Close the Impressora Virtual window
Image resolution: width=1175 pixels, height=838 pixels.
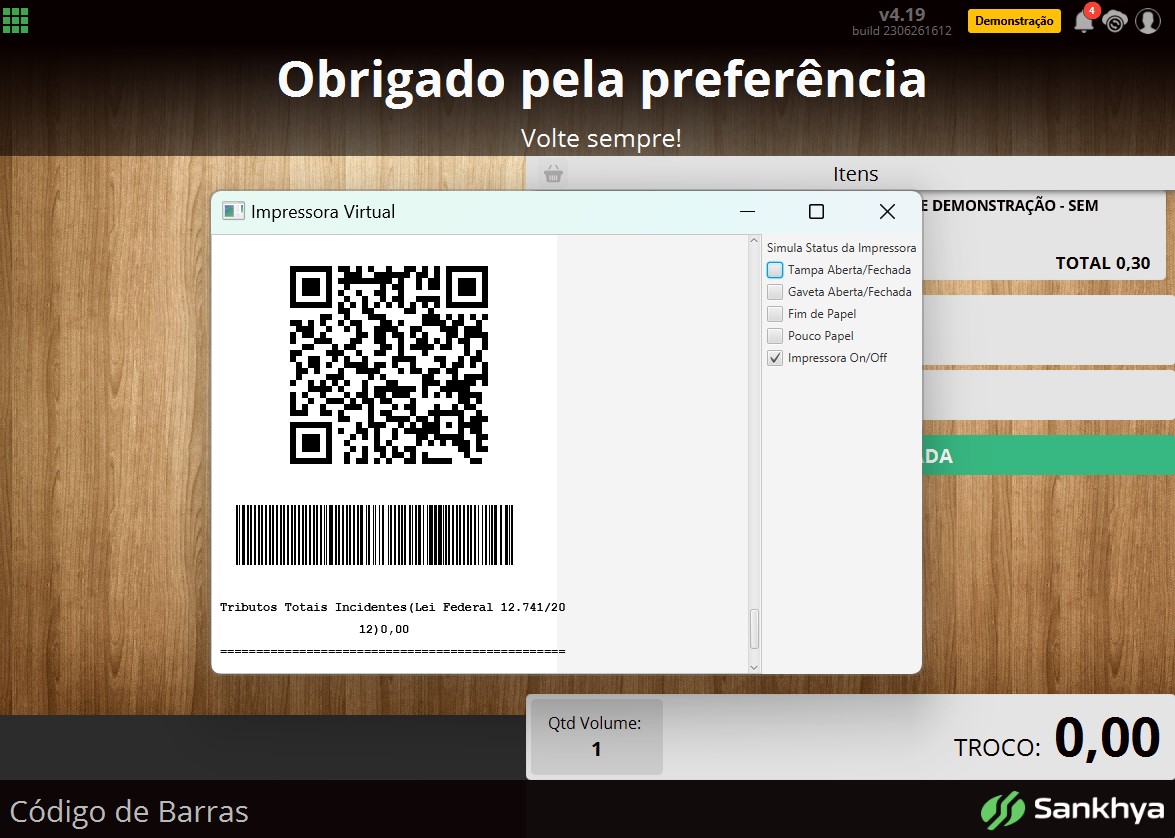[x=887, y=211]
